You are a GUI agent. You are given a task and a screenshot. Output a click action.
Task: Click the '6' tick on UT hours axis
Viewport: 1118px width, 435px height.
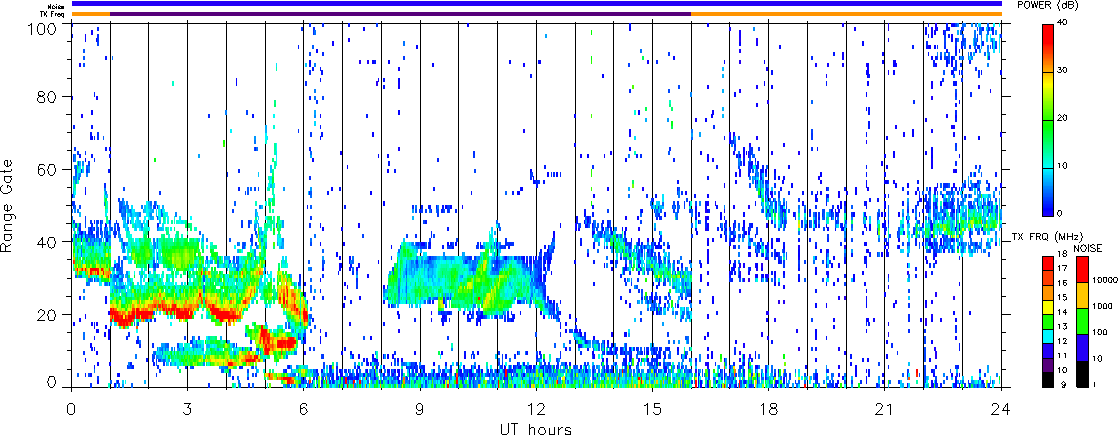[x=304, y=409]
